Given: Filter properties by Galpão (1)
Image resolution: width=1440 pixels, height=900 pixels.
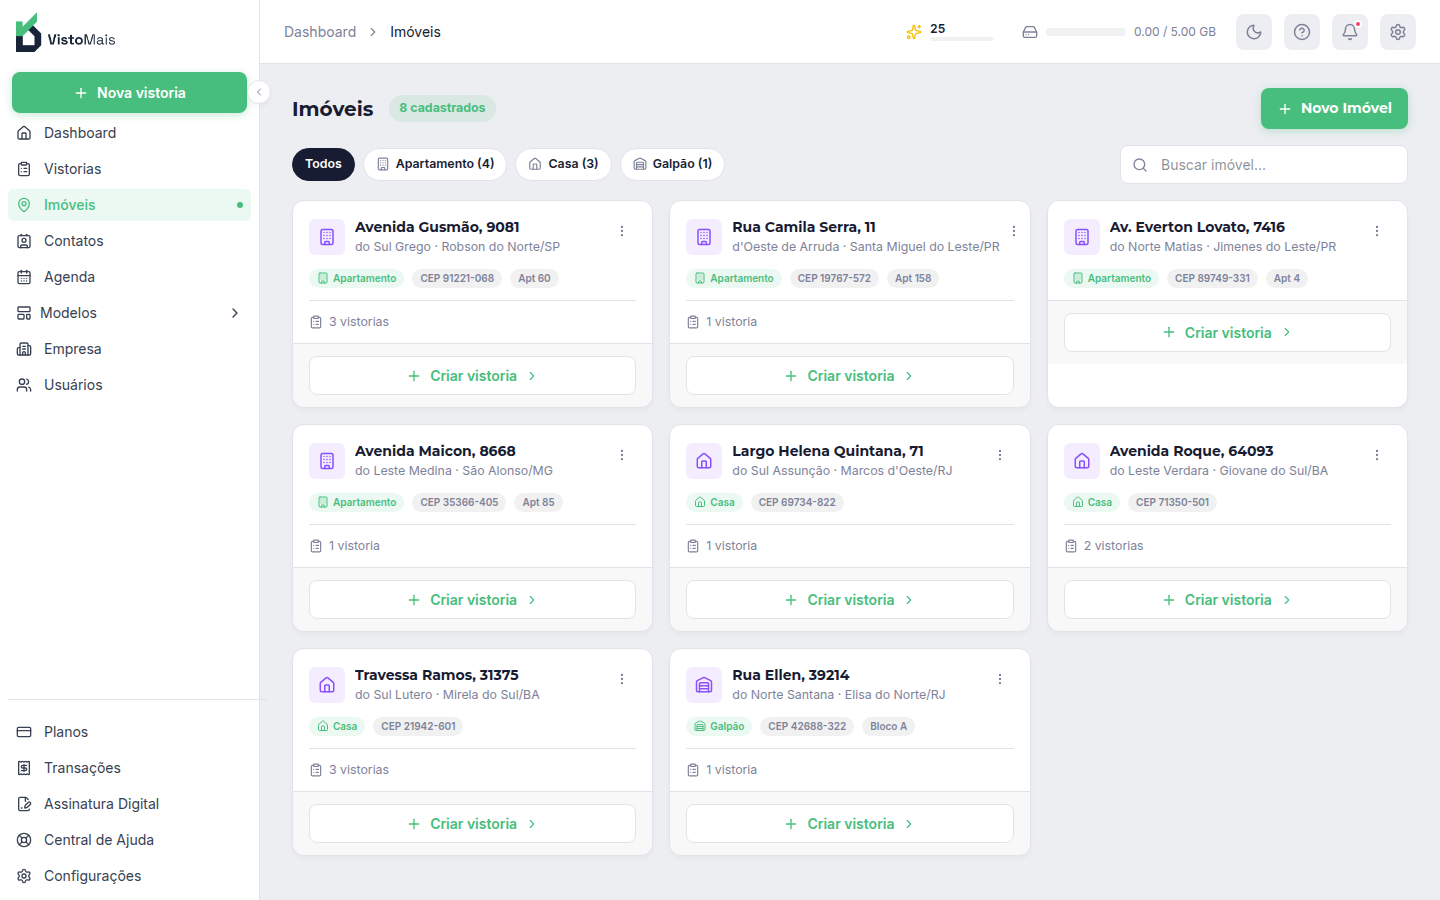Looking at the screenshot, I should [672, 164].
